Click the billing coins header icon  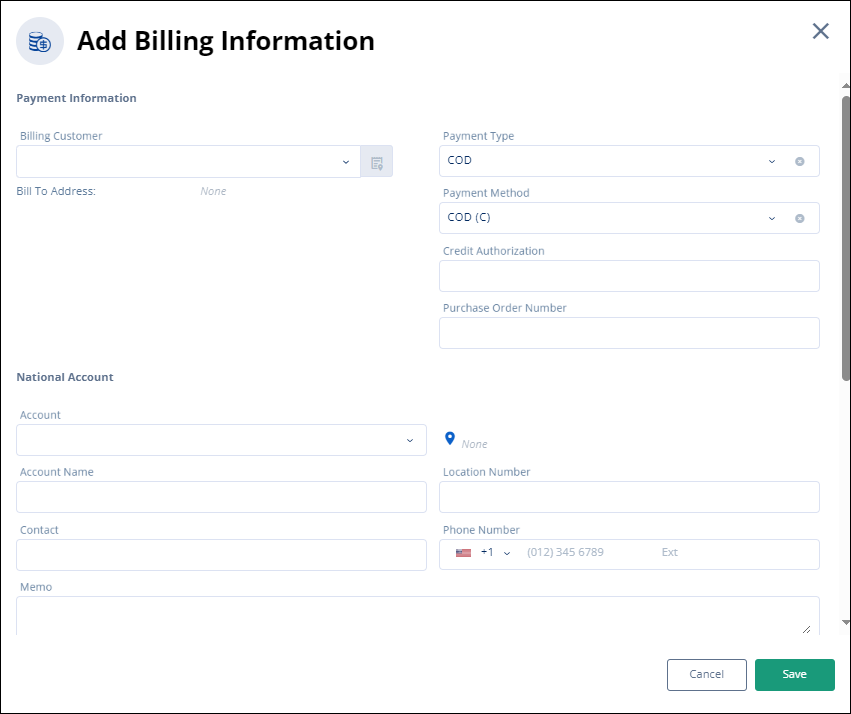tap(40, 42)
